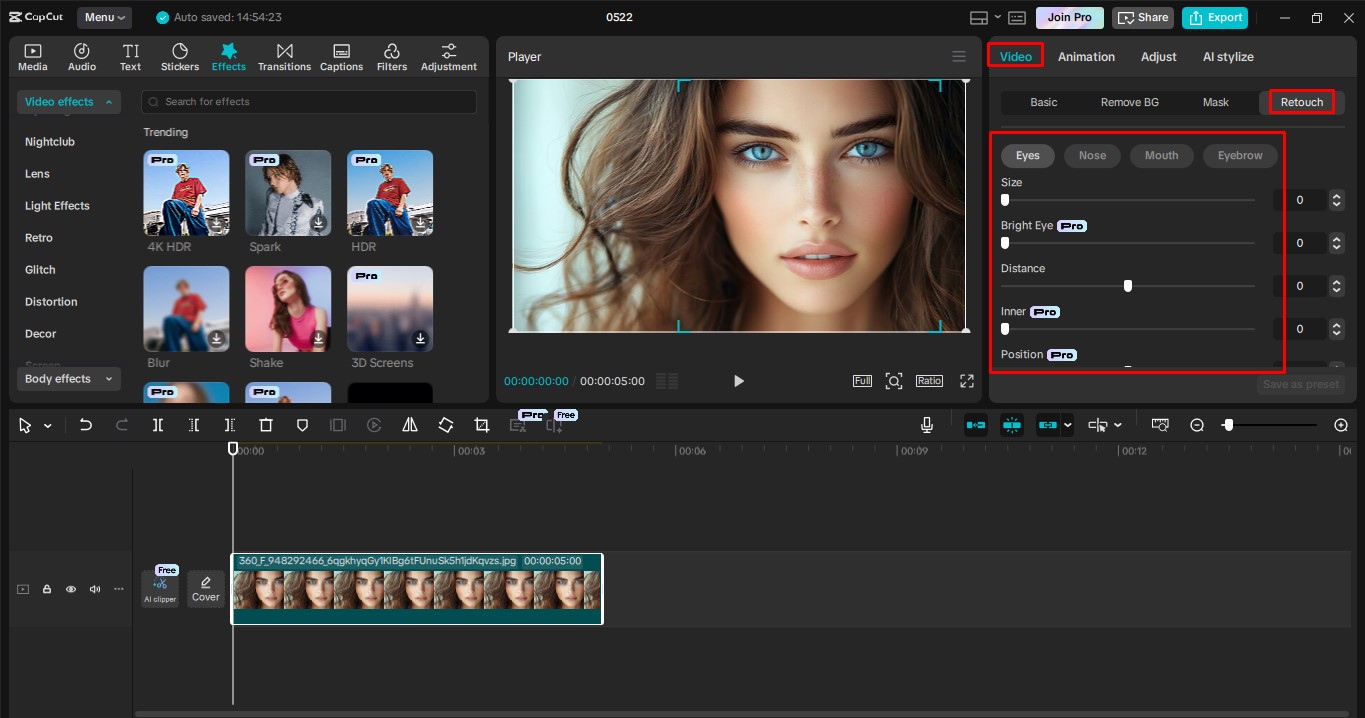Click the Delete icon in the timeline toolbar
This screenshot has width=1365, height=718.
(265, 424)
